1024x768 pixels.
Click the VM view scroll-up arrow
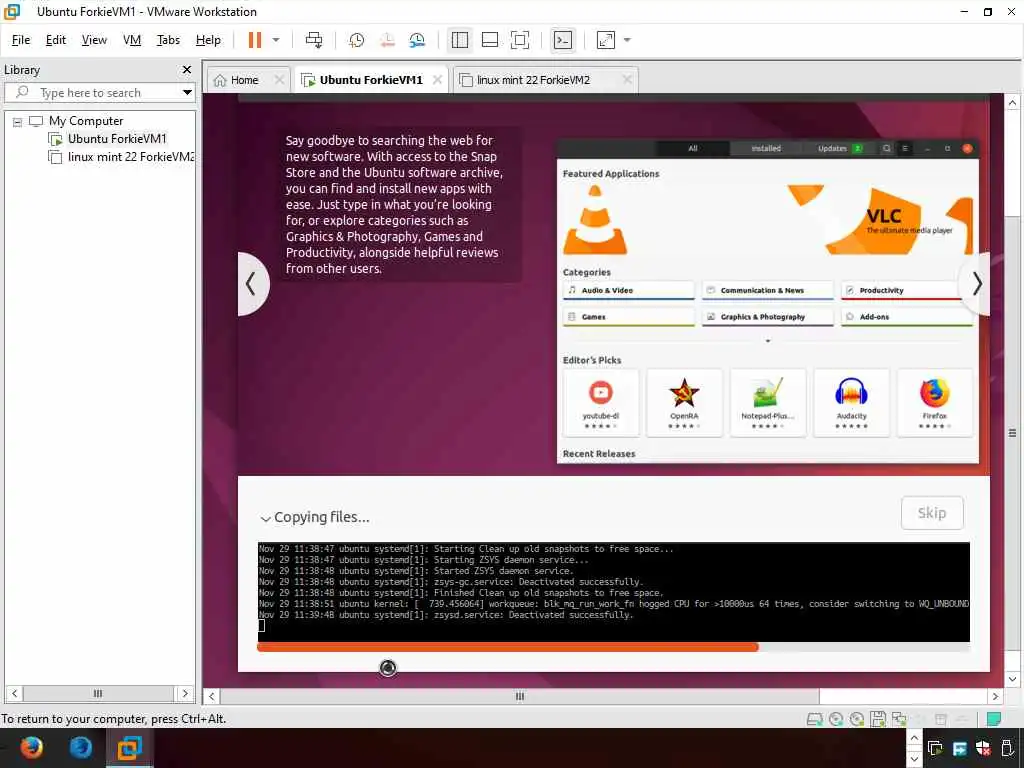pos(1012,103)
